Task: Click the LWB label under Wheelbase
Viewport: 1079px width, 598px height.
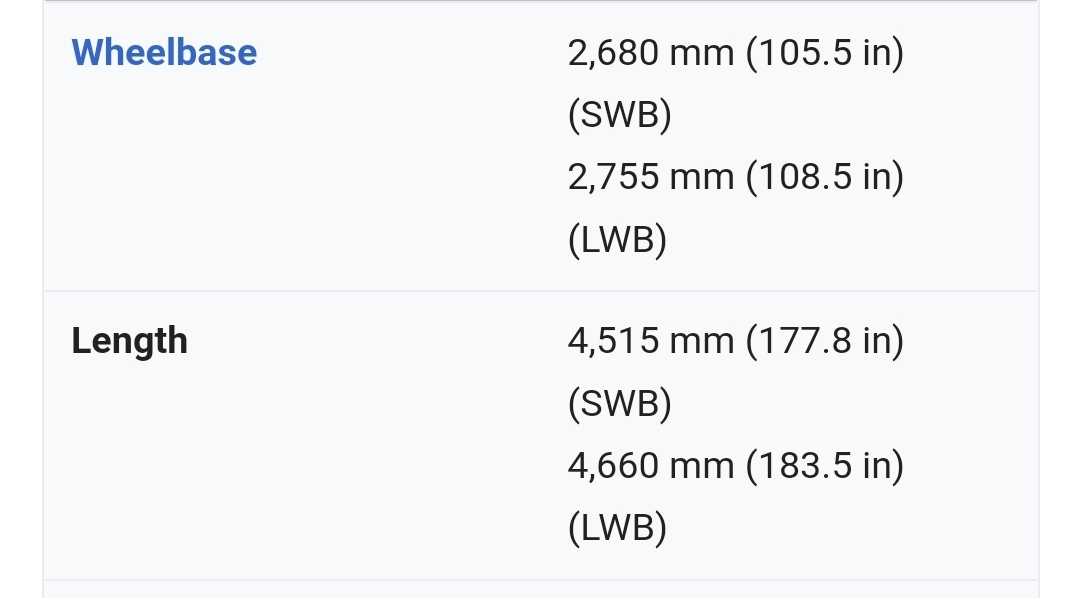Action: [x=617, y=239]
